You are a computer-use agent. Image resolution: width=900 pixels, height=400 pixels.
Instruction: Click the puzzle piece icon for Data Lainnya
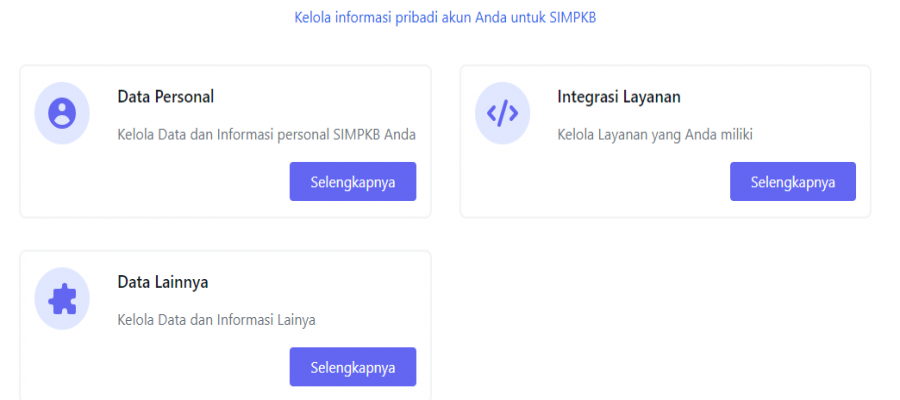(x=62, y=298)
